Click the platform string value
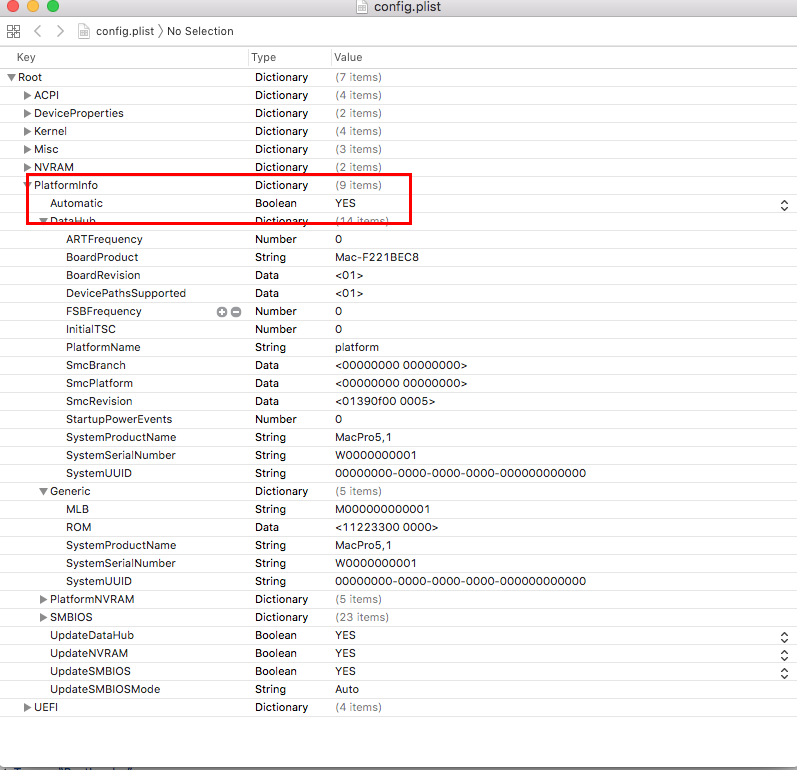This screenshot has height=770, width=797. tap(357, 347)
